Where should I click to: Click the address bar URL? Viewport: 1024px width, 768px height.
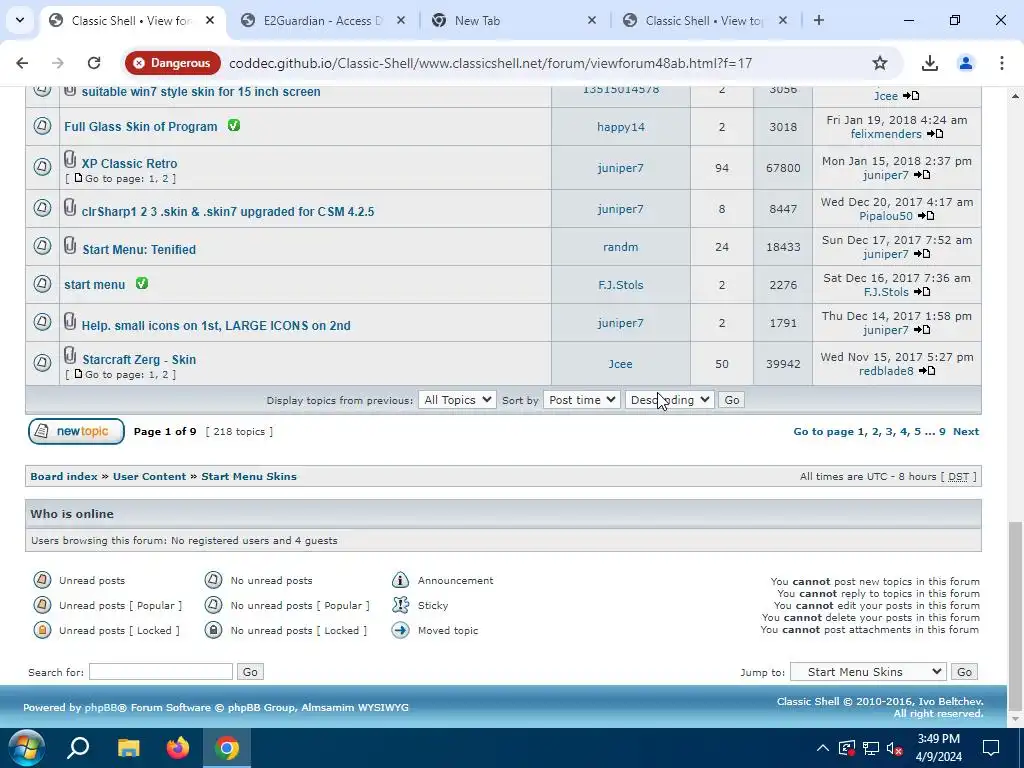[x=490, y=63]
